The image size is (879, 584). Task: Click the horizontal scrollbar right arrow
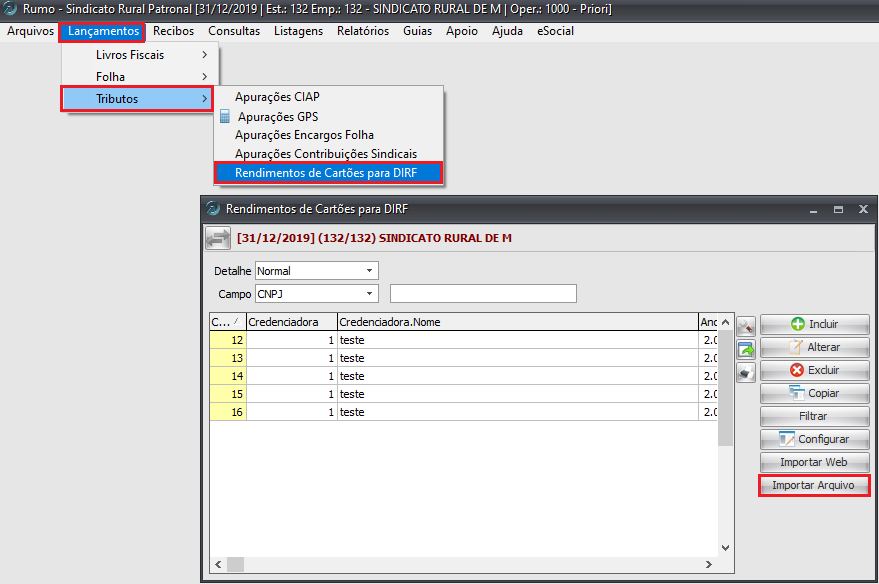point(709,564)
